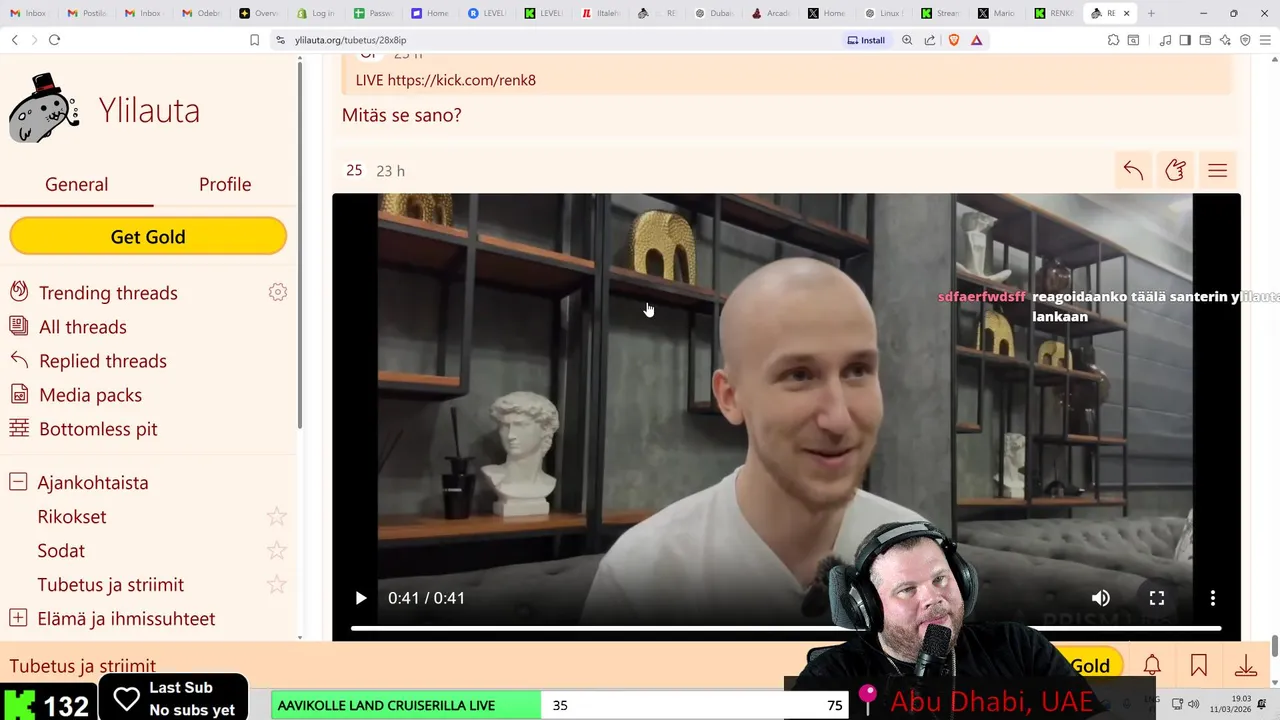The image size is (1280, 720).
Task: Expand the Elämä ja ihmissuhteet category
Action: pos(18,618)
